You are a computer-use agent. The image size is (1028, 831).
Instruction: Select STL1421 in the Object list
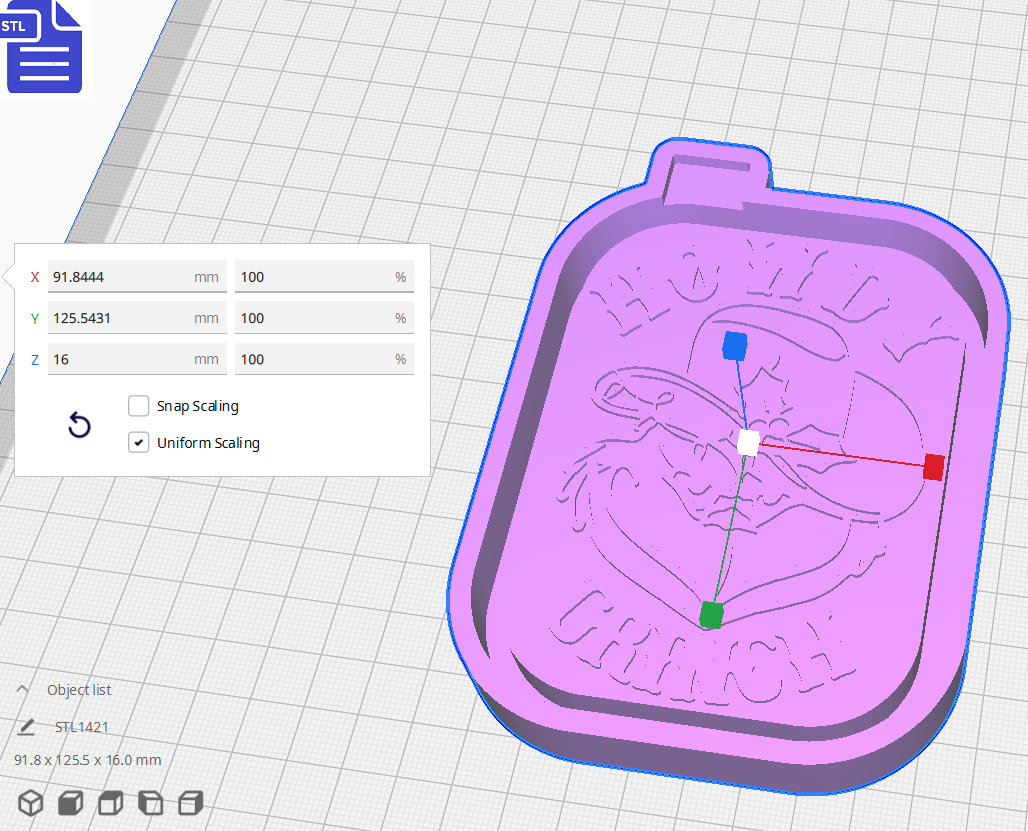[x=83, y=727]
